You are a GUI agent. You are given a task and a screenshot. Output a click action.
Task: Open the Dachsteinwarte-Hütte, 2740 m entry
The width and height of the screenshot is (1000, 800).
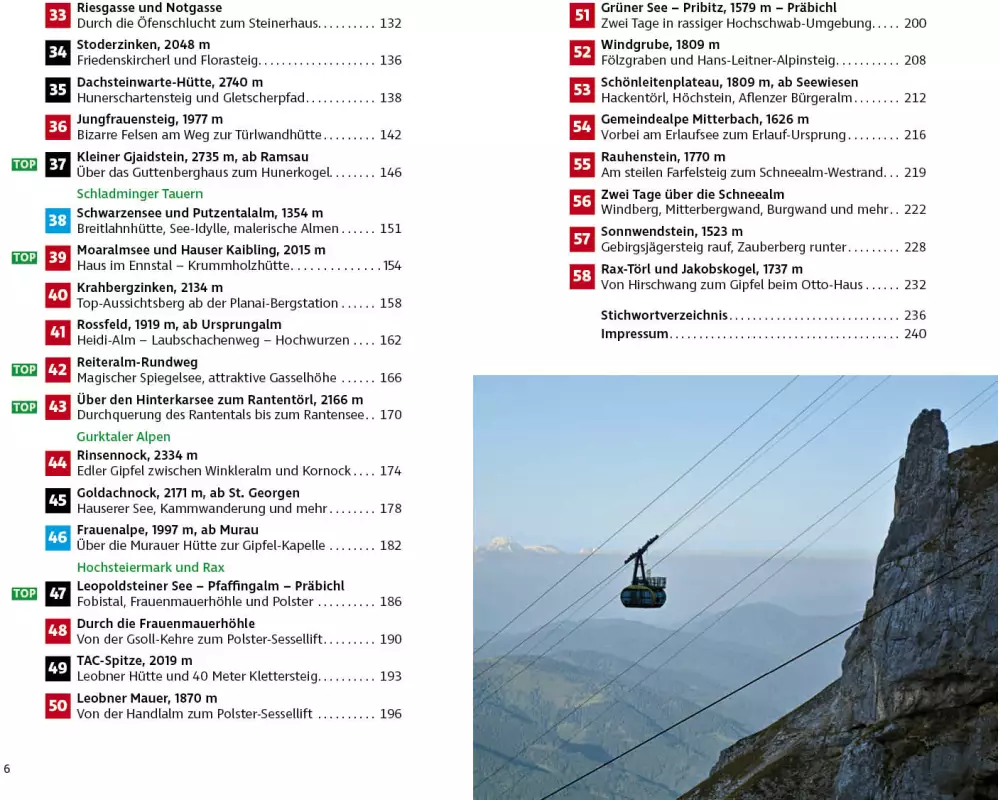click(169, 82)
